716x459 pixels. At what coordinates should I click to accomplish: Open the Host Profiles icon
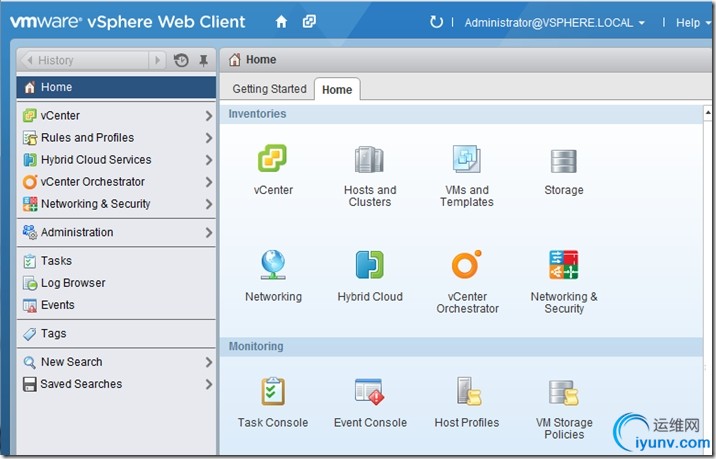click(469, 391)
